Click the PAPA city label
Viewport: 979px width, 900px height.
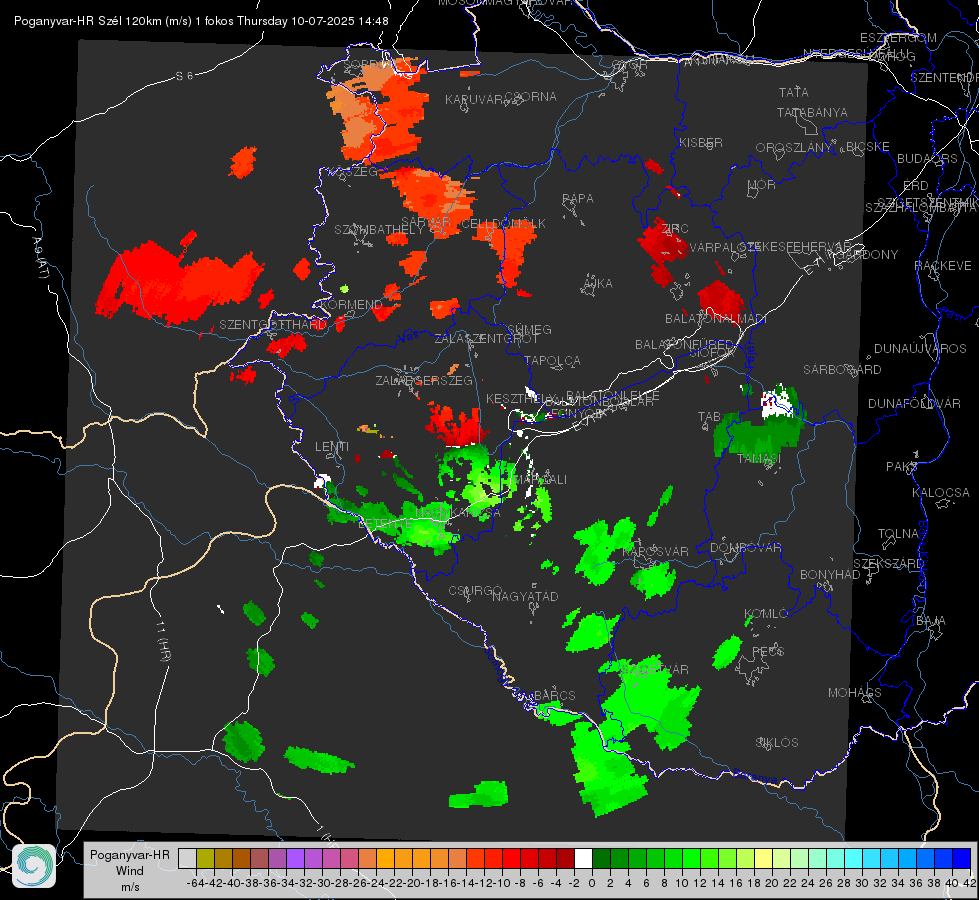578,198
